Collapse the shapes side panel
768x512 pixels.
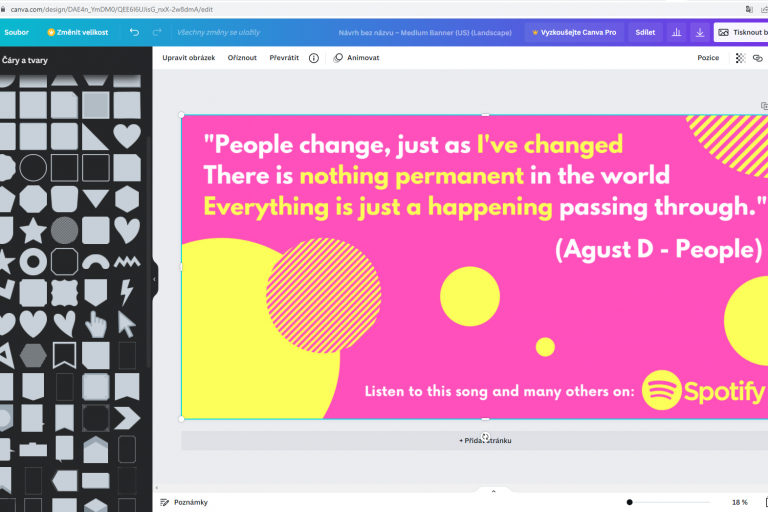[155, 280]
